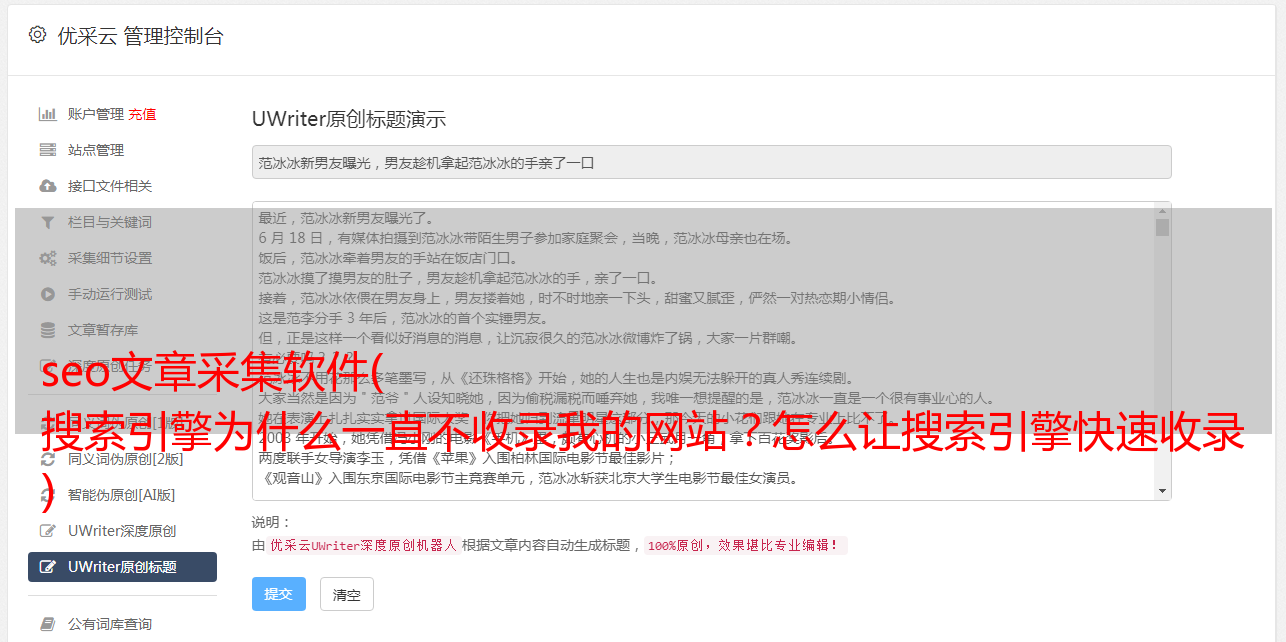1286x642 pixels.
Task: Click the 文章暂存库 database icon
Action: [47, 330]
